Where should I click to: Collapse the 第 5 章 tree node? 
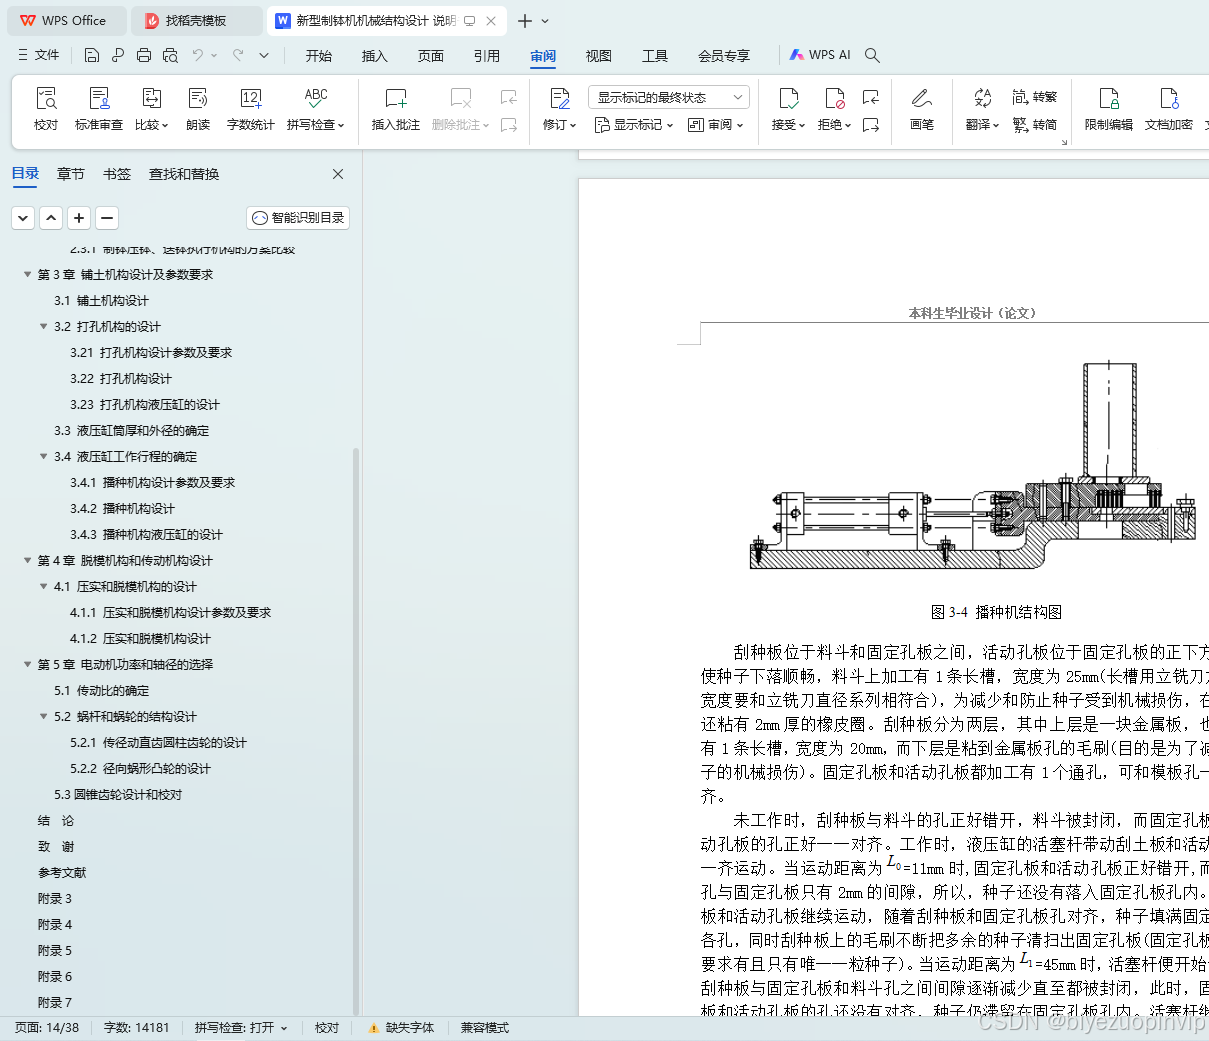(x=27, y=664)
